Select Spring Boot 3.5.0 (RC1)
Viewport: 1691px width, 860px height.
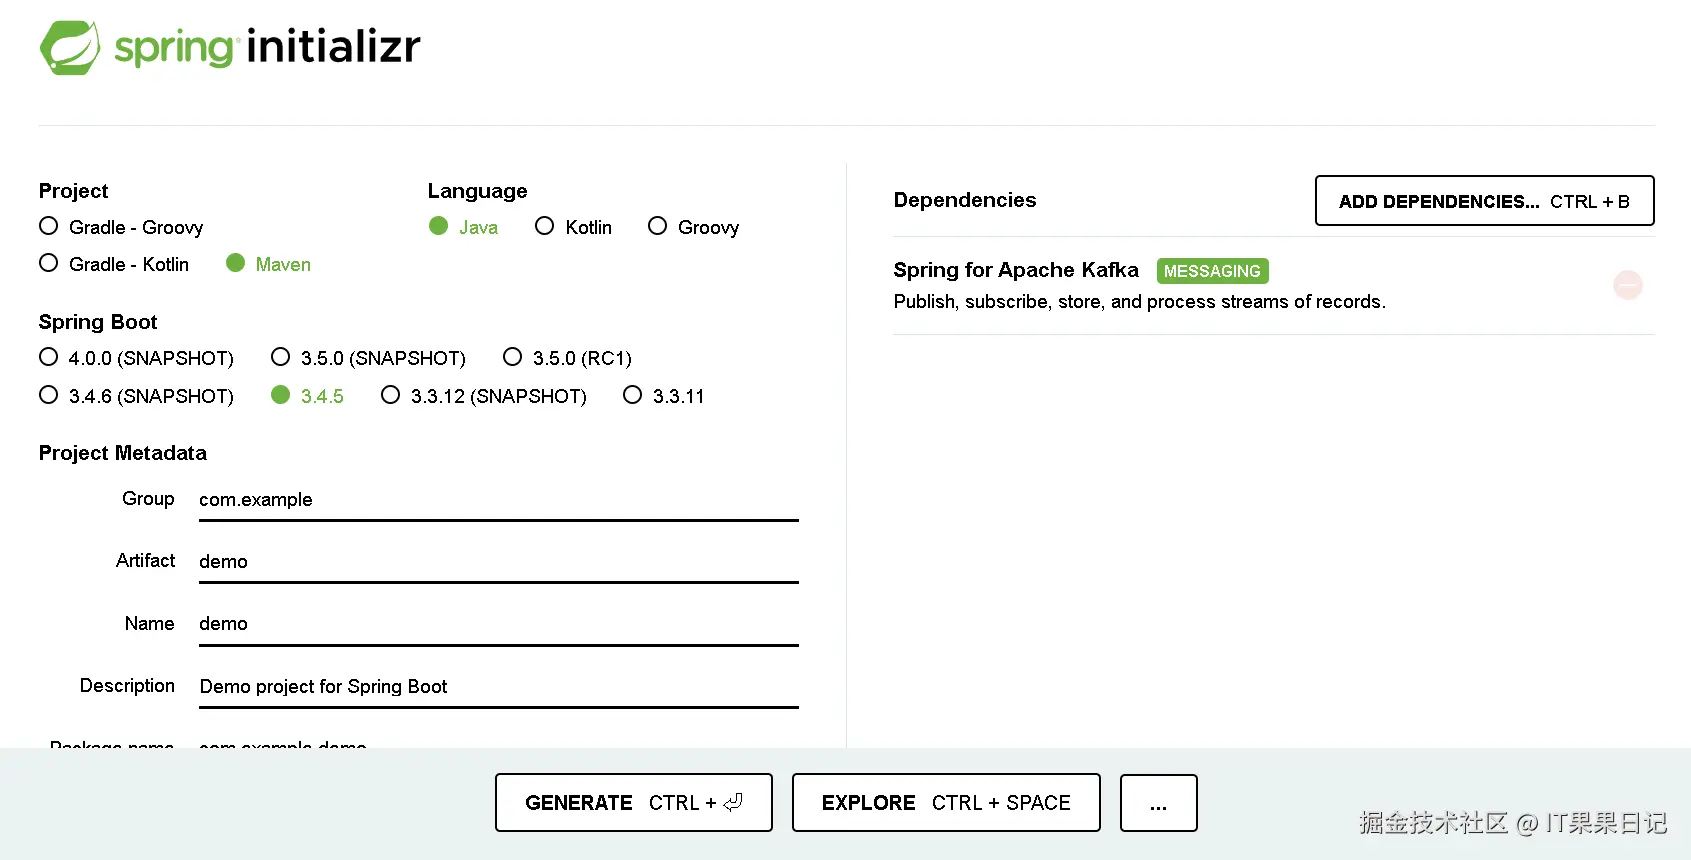[x=513, y=357]
